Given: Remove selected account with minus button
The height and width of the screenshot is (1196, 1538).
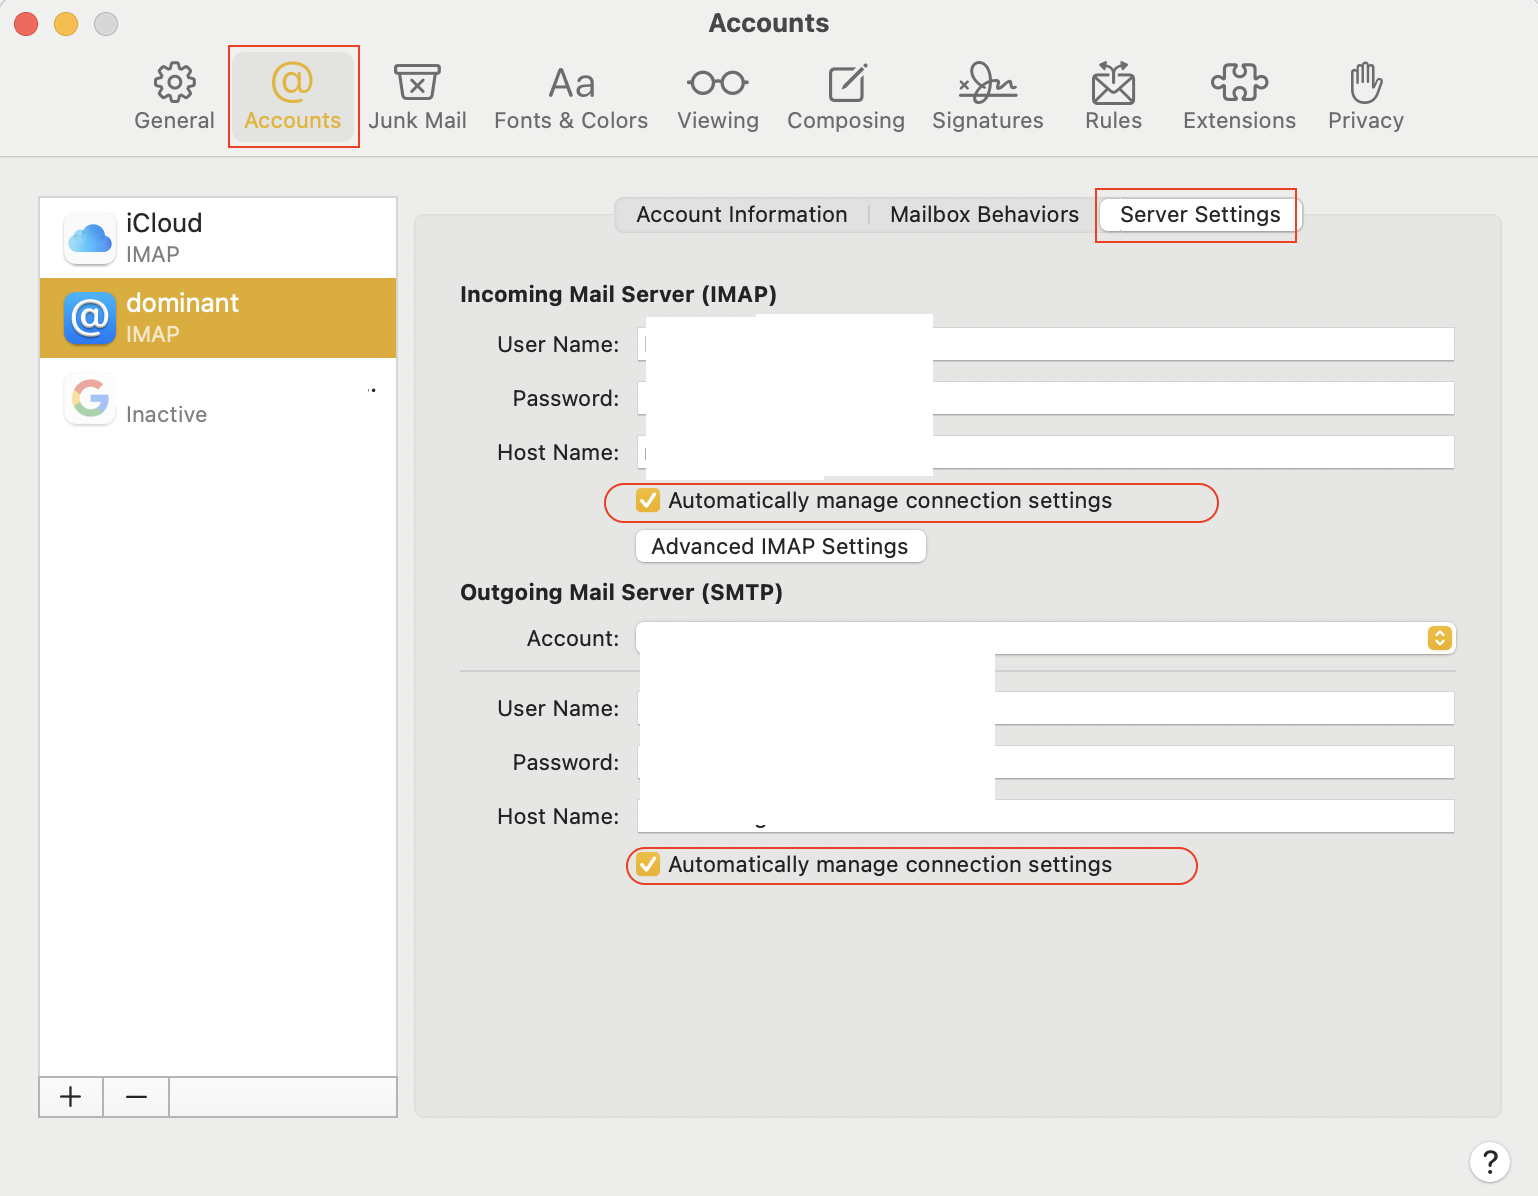Looking at the screenshot, I should pyautogui.click(x=136, y=1097).
